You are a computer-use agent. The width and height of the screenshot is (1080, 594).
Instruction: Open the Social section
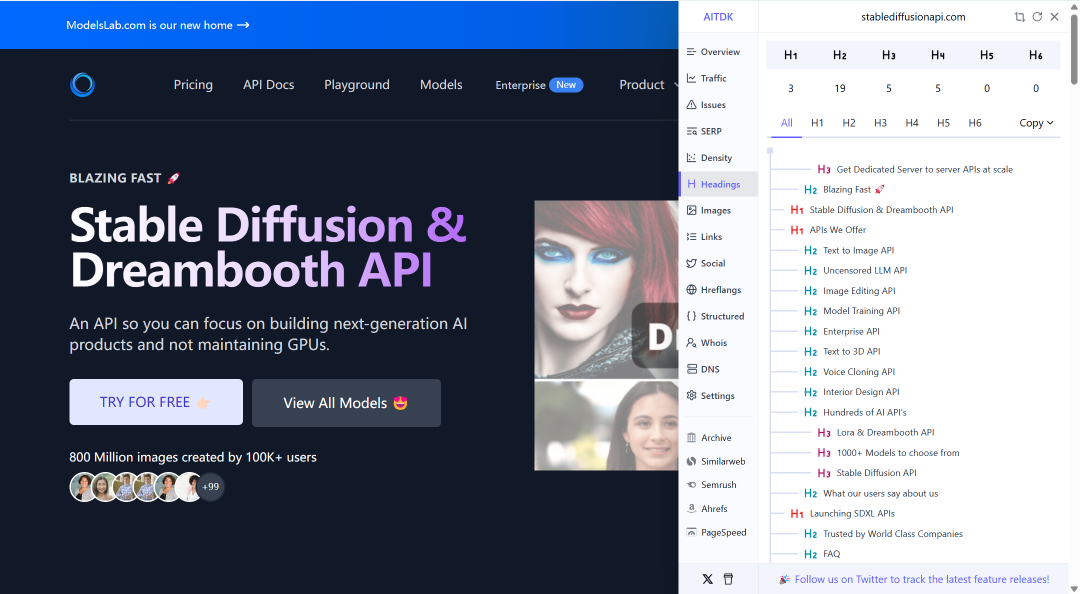click(x=706, y=263)
